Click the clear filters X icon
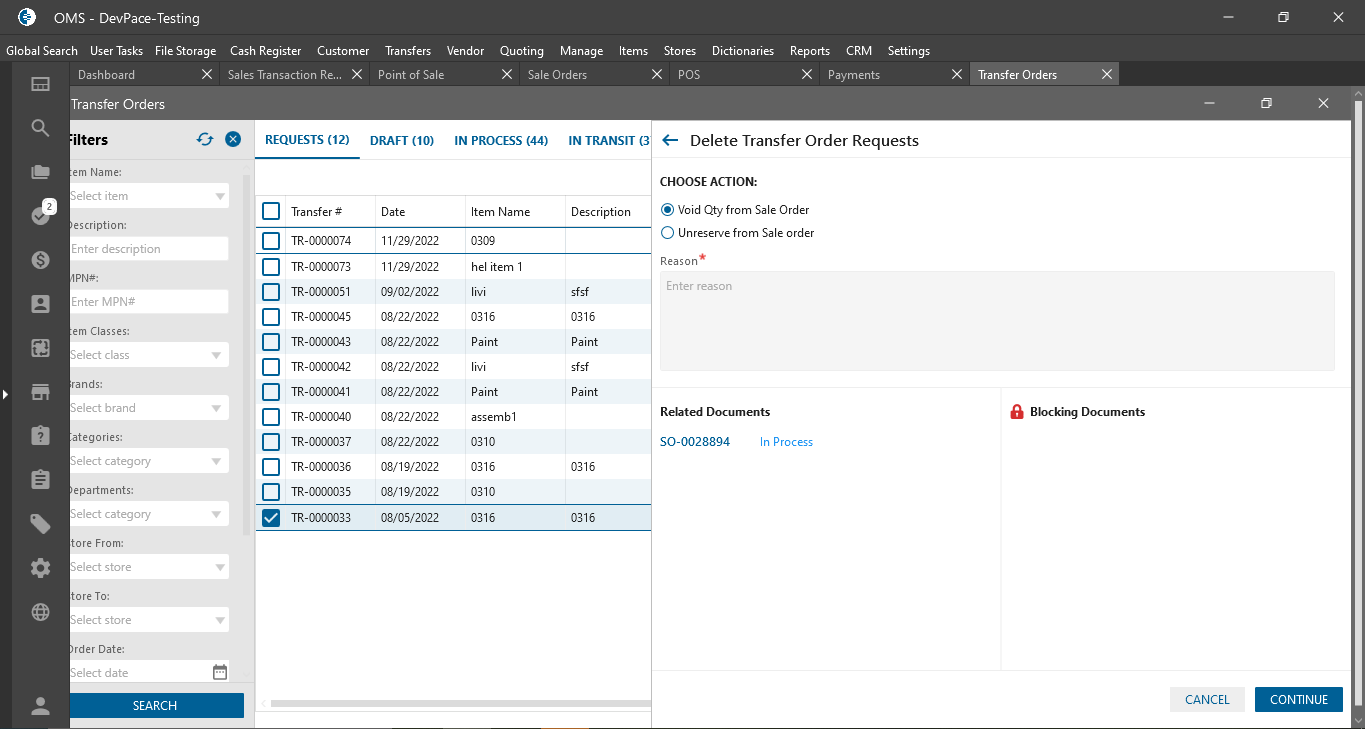Image resolution: width=1365 pixels, height=729 pixels. coord(233,140)
